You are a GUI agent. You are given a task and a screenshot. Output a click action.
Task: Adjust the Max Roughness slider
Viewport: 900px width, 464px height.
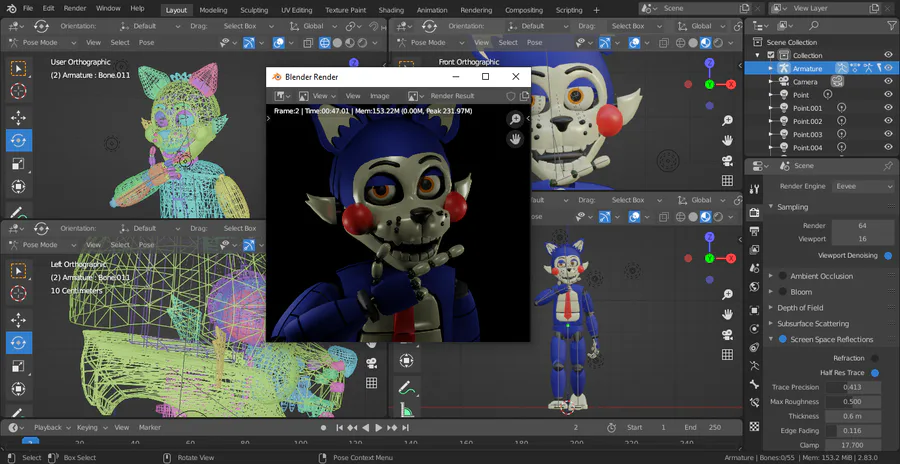tap(855, 402)
